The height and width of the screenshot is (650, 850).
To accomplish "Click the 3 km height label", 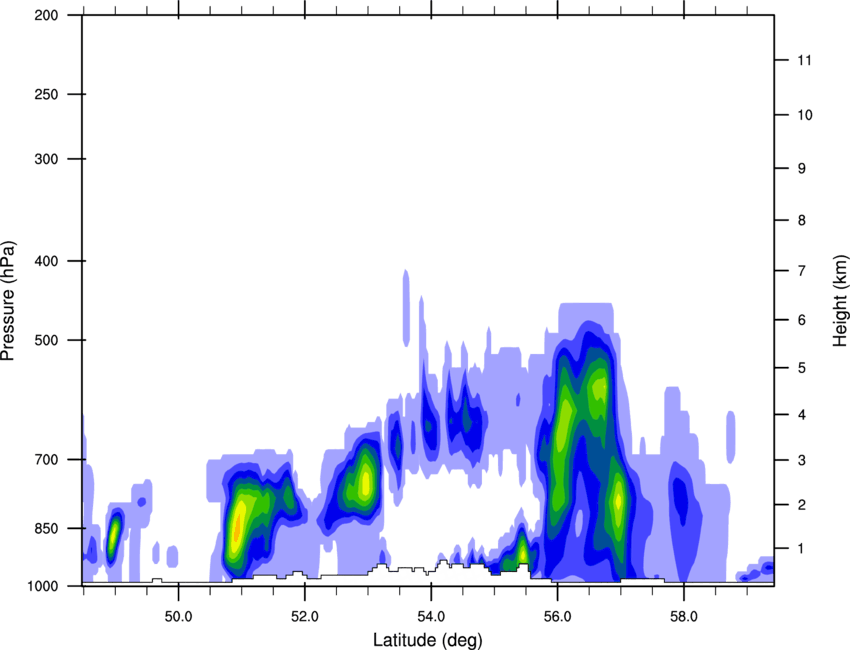I will click(x=802, y=460).
